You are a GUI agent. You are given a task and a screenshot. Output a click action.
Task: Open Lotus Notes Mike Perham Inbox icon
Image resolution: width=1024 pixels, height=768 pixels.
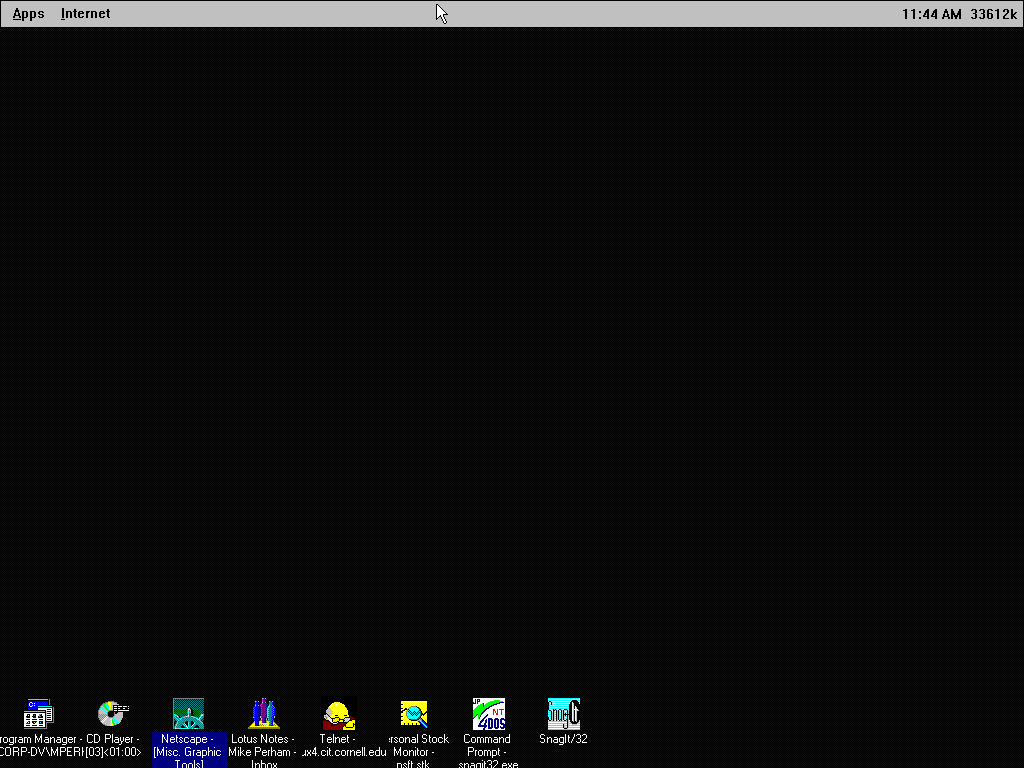tap(263, 713)
